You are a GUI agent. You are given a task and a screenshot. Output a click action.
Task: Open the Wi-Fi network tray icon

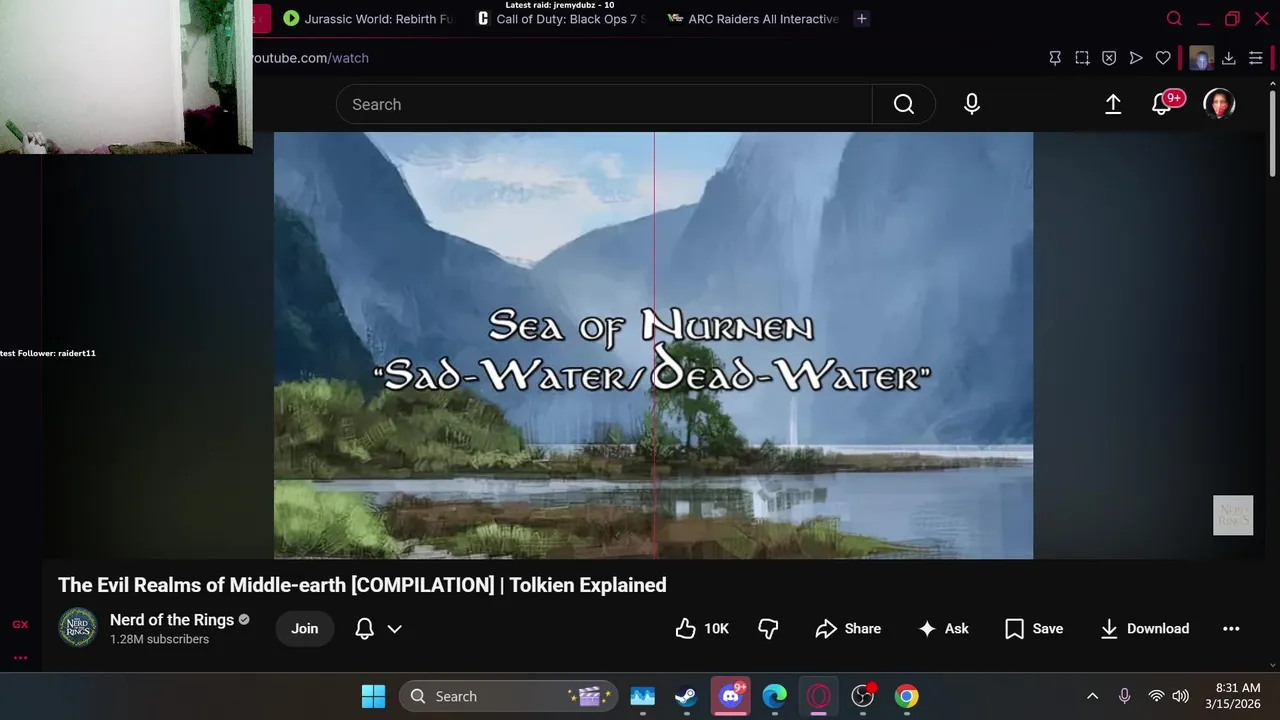[x=1156, y=696]
